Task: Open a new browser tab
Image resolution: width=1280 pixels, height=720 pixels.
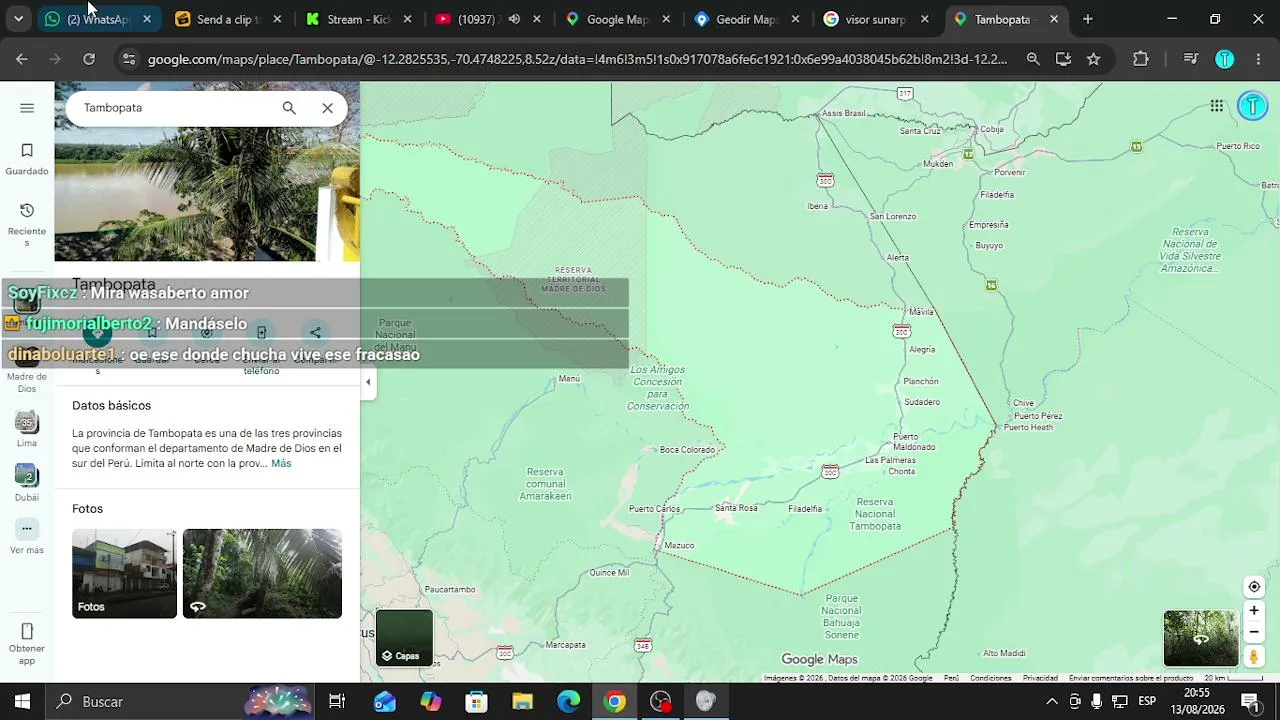Action: click(1088, 19)
